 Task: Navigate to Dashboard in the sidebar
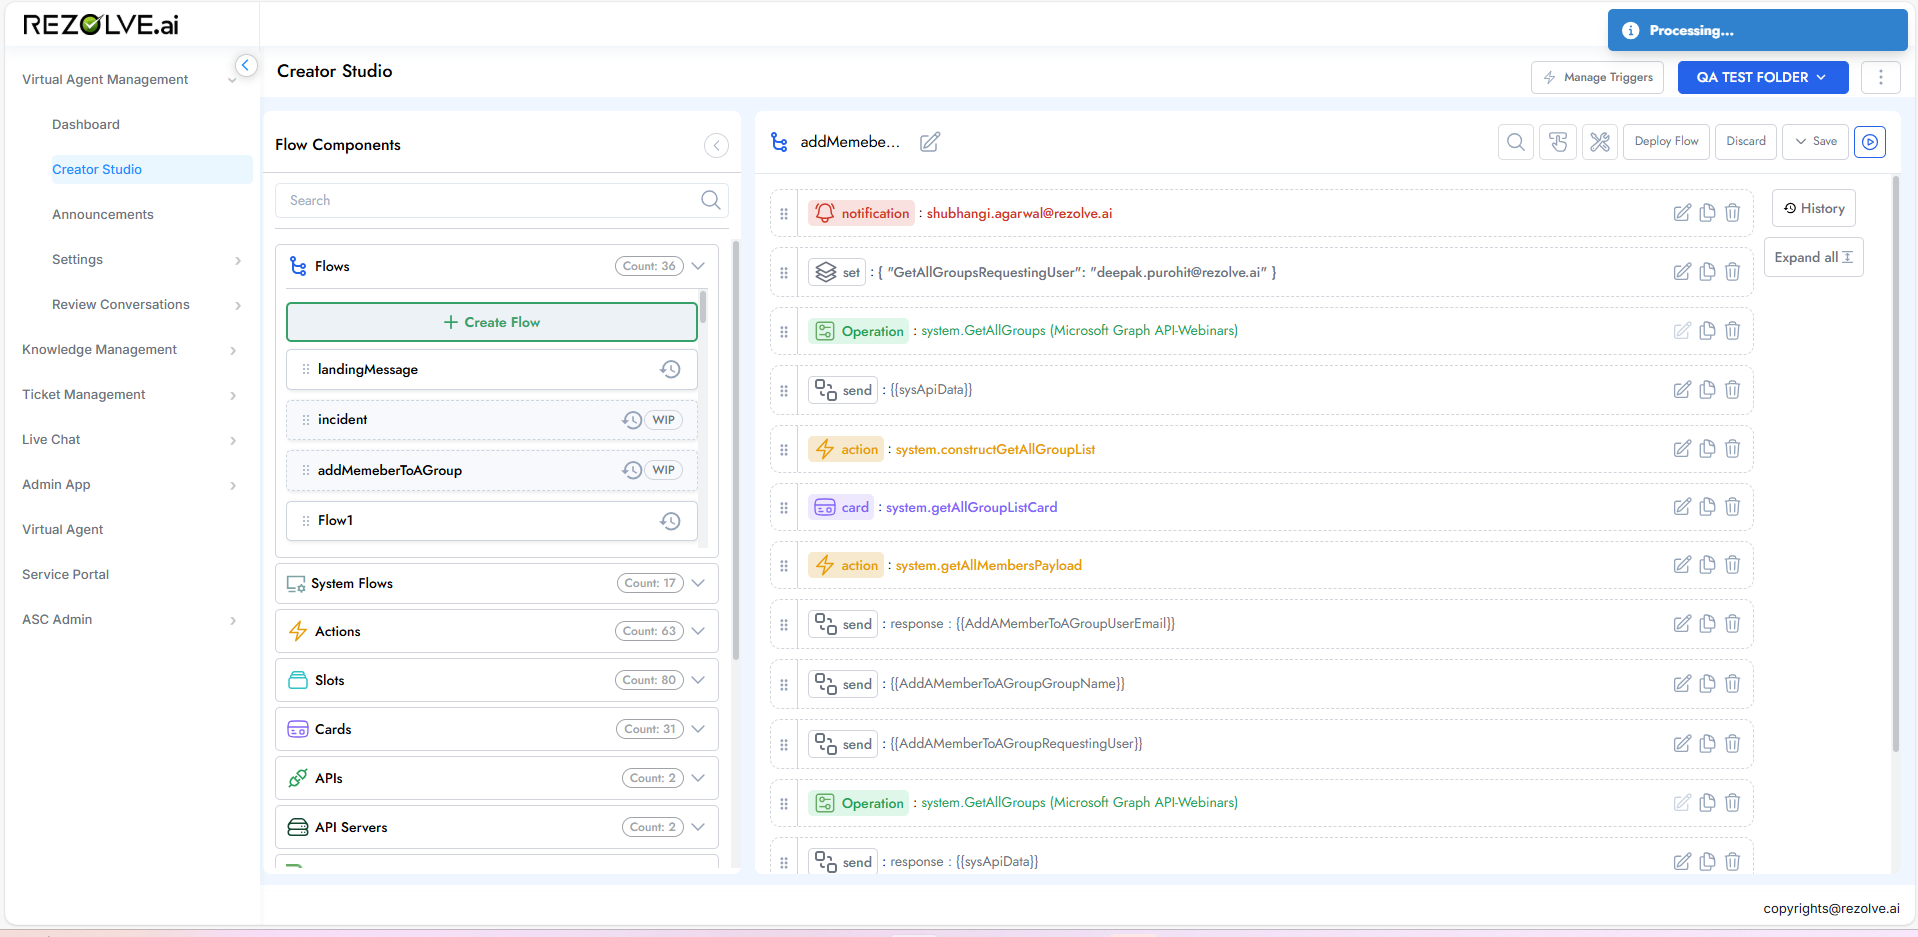coord(85,124)
